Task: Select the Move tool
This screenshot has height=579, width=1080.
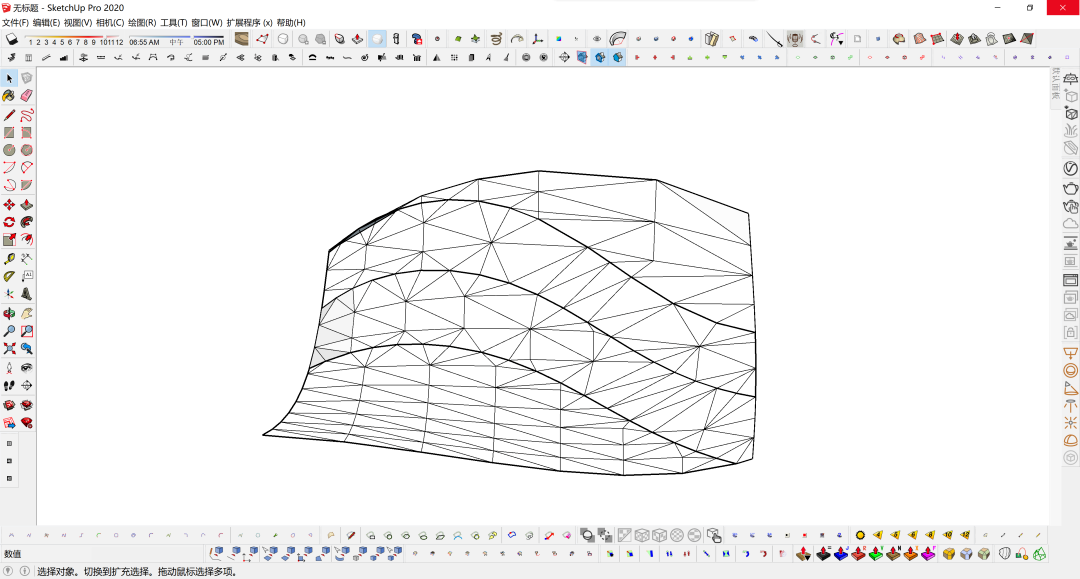Action: coord(9,204)
